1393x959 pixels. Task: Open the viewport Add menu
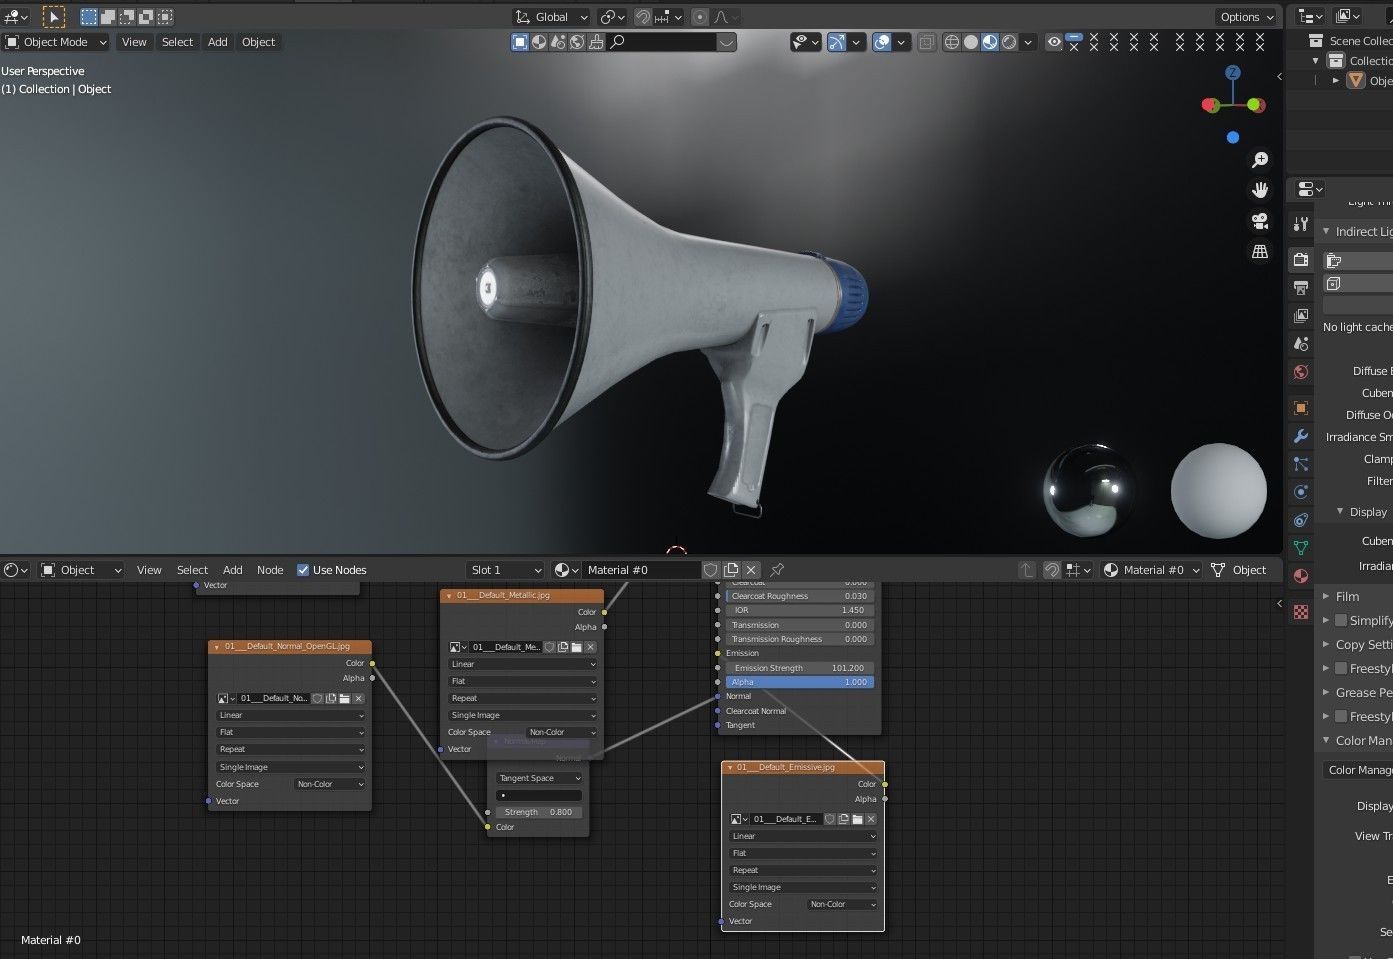click(217, 42)
